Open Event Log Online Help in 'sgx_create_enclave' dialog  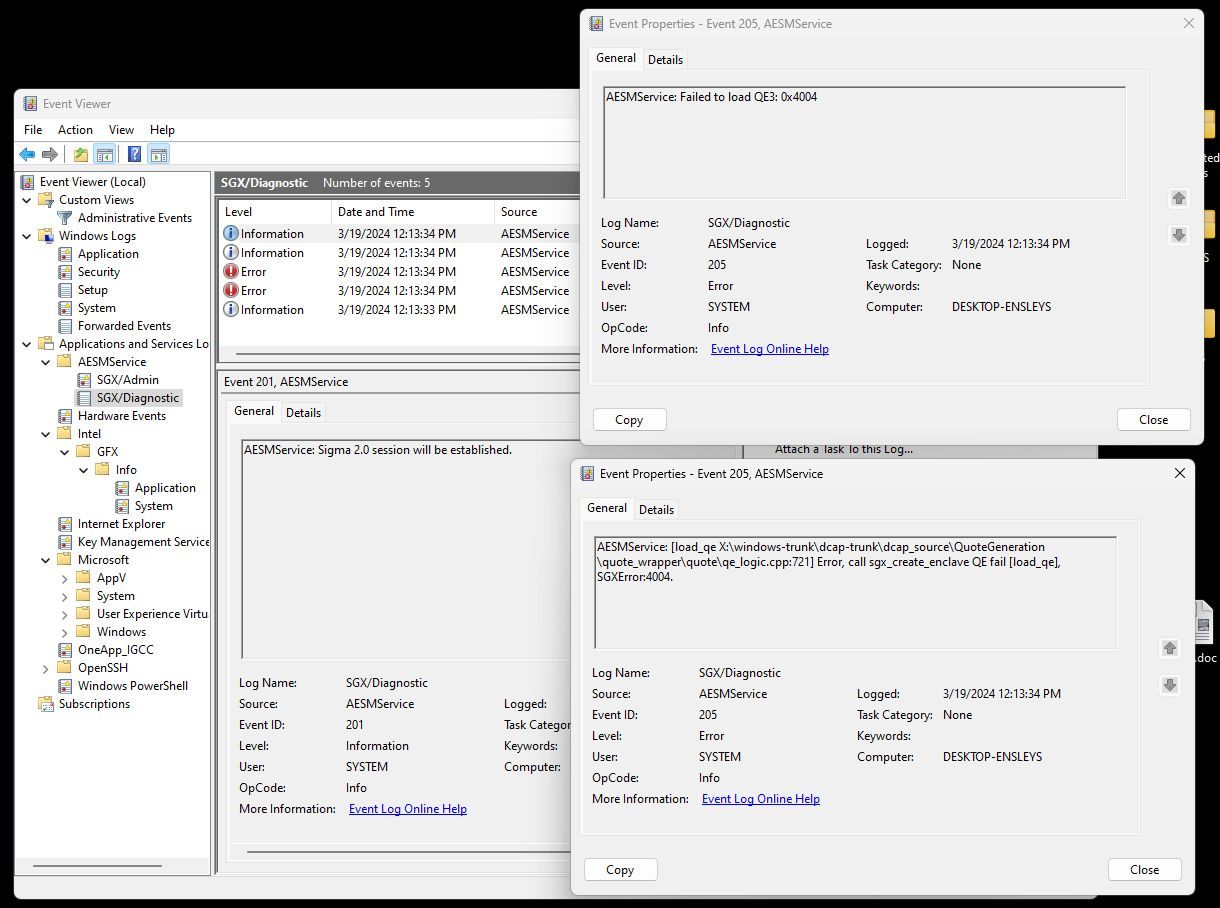tap(761, 799)
